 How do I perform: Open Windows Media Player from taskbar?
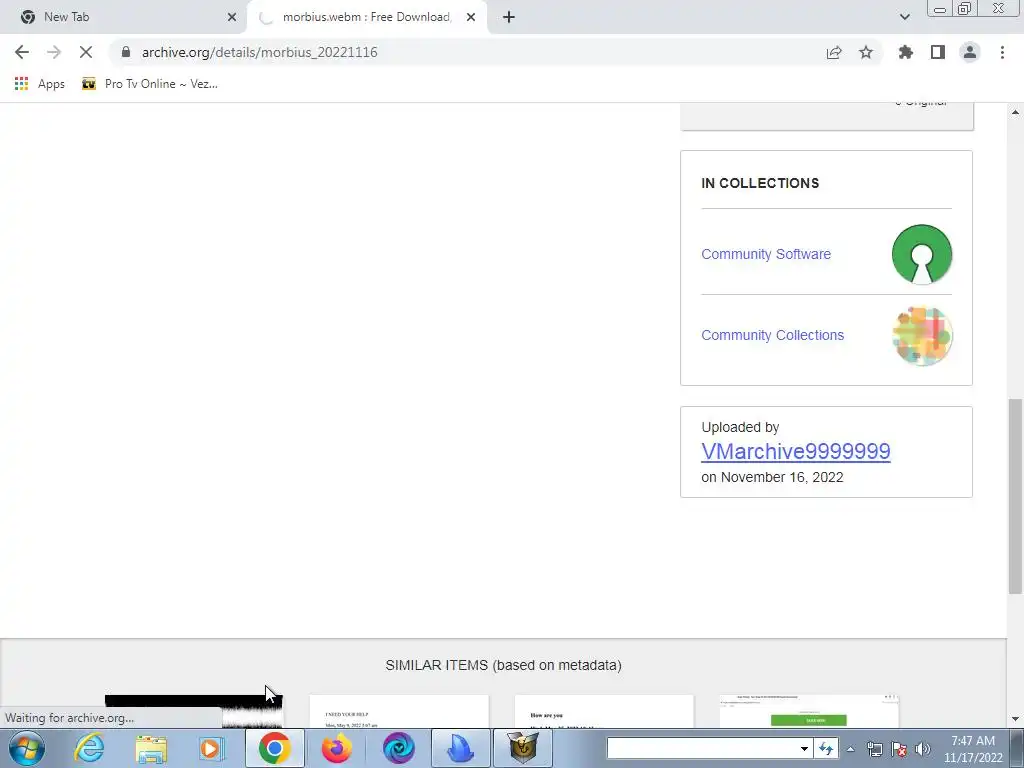[212, 748]
